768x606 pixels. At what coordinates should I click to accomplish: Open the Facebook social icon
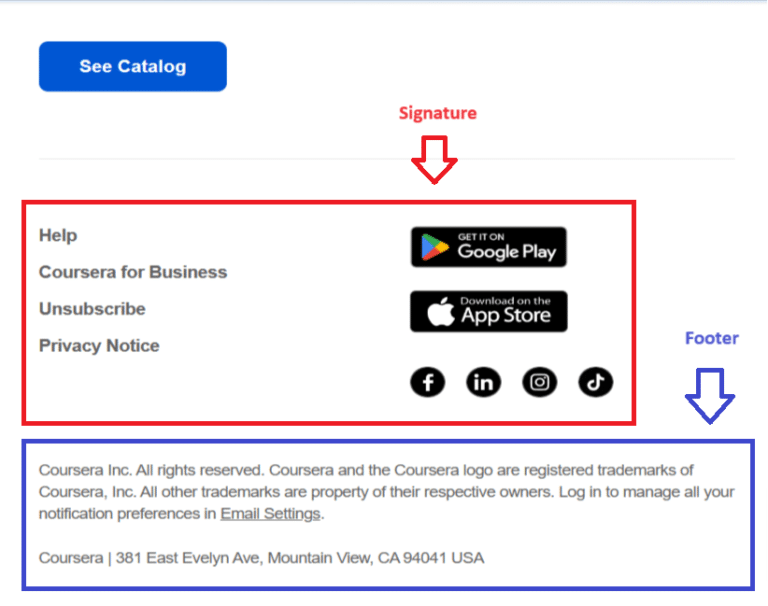pos(427,382)
